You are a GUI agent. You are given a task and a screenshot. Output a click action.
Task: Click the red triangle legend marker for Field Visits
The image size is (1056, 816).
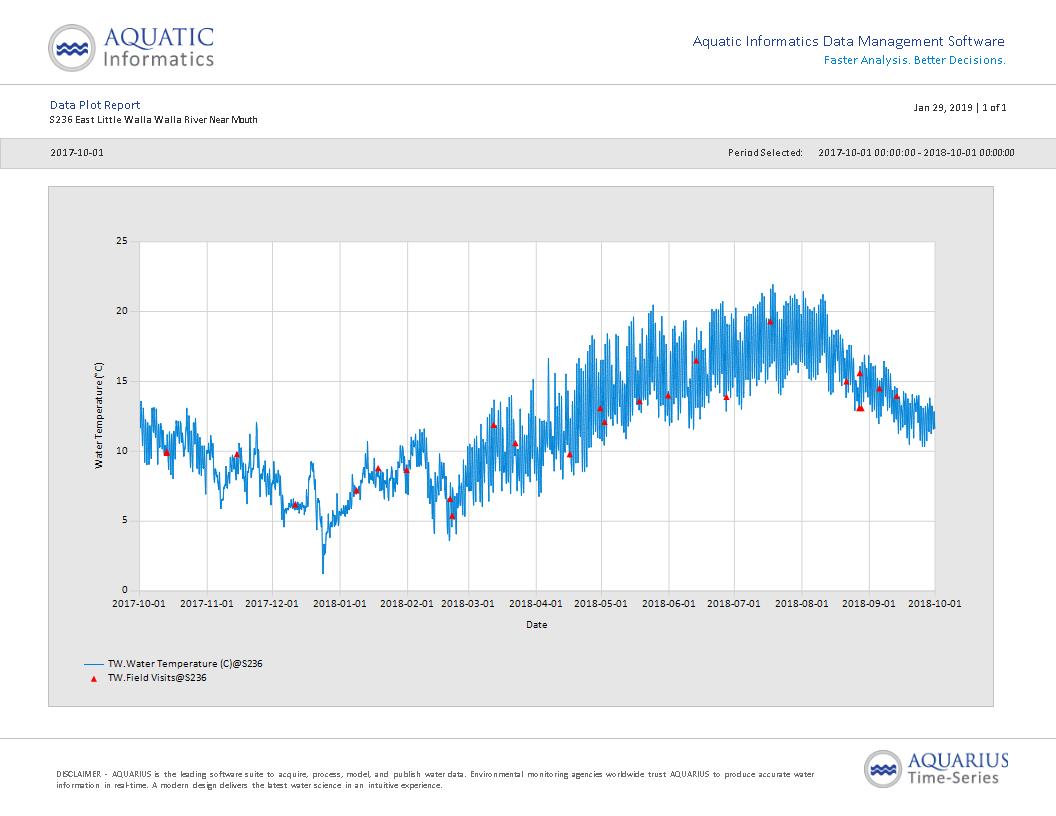pyautogui.click(x=94, y=679)
